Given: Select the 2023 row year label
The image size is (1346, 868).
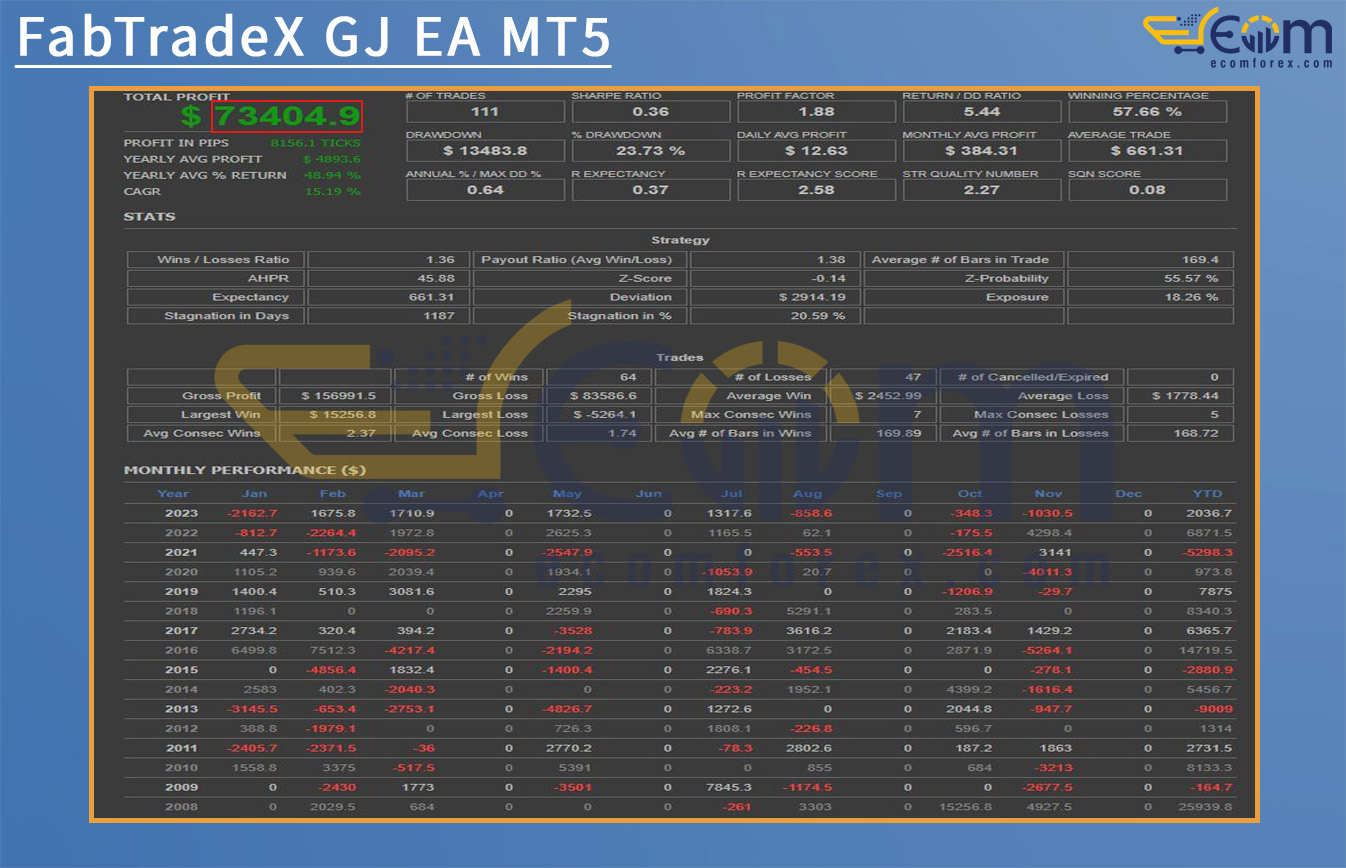Looking at the screenshot, I should coord(181,513).
